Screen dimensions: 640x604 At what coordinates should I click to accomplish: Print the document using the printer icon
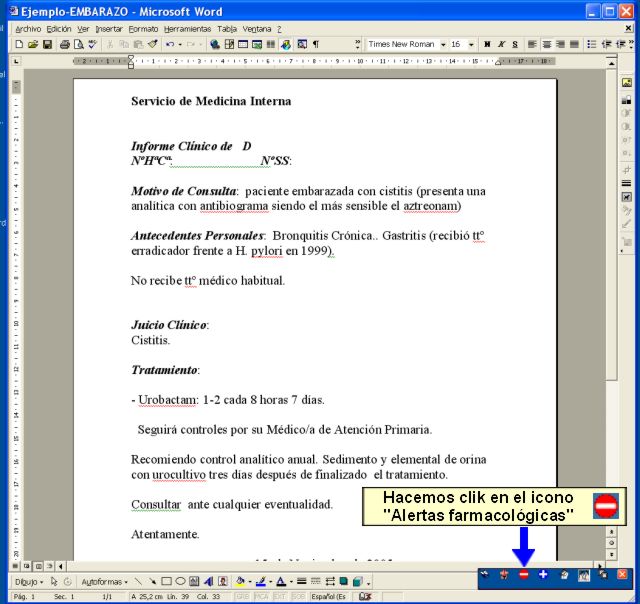coord(64,44)
